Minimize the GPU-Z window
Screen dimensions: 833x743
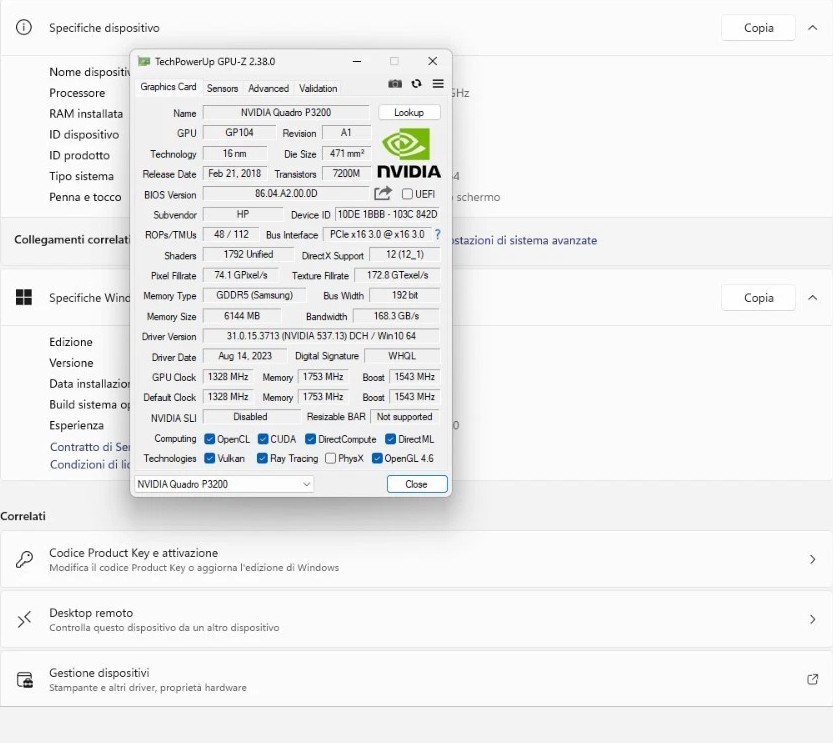357,61
